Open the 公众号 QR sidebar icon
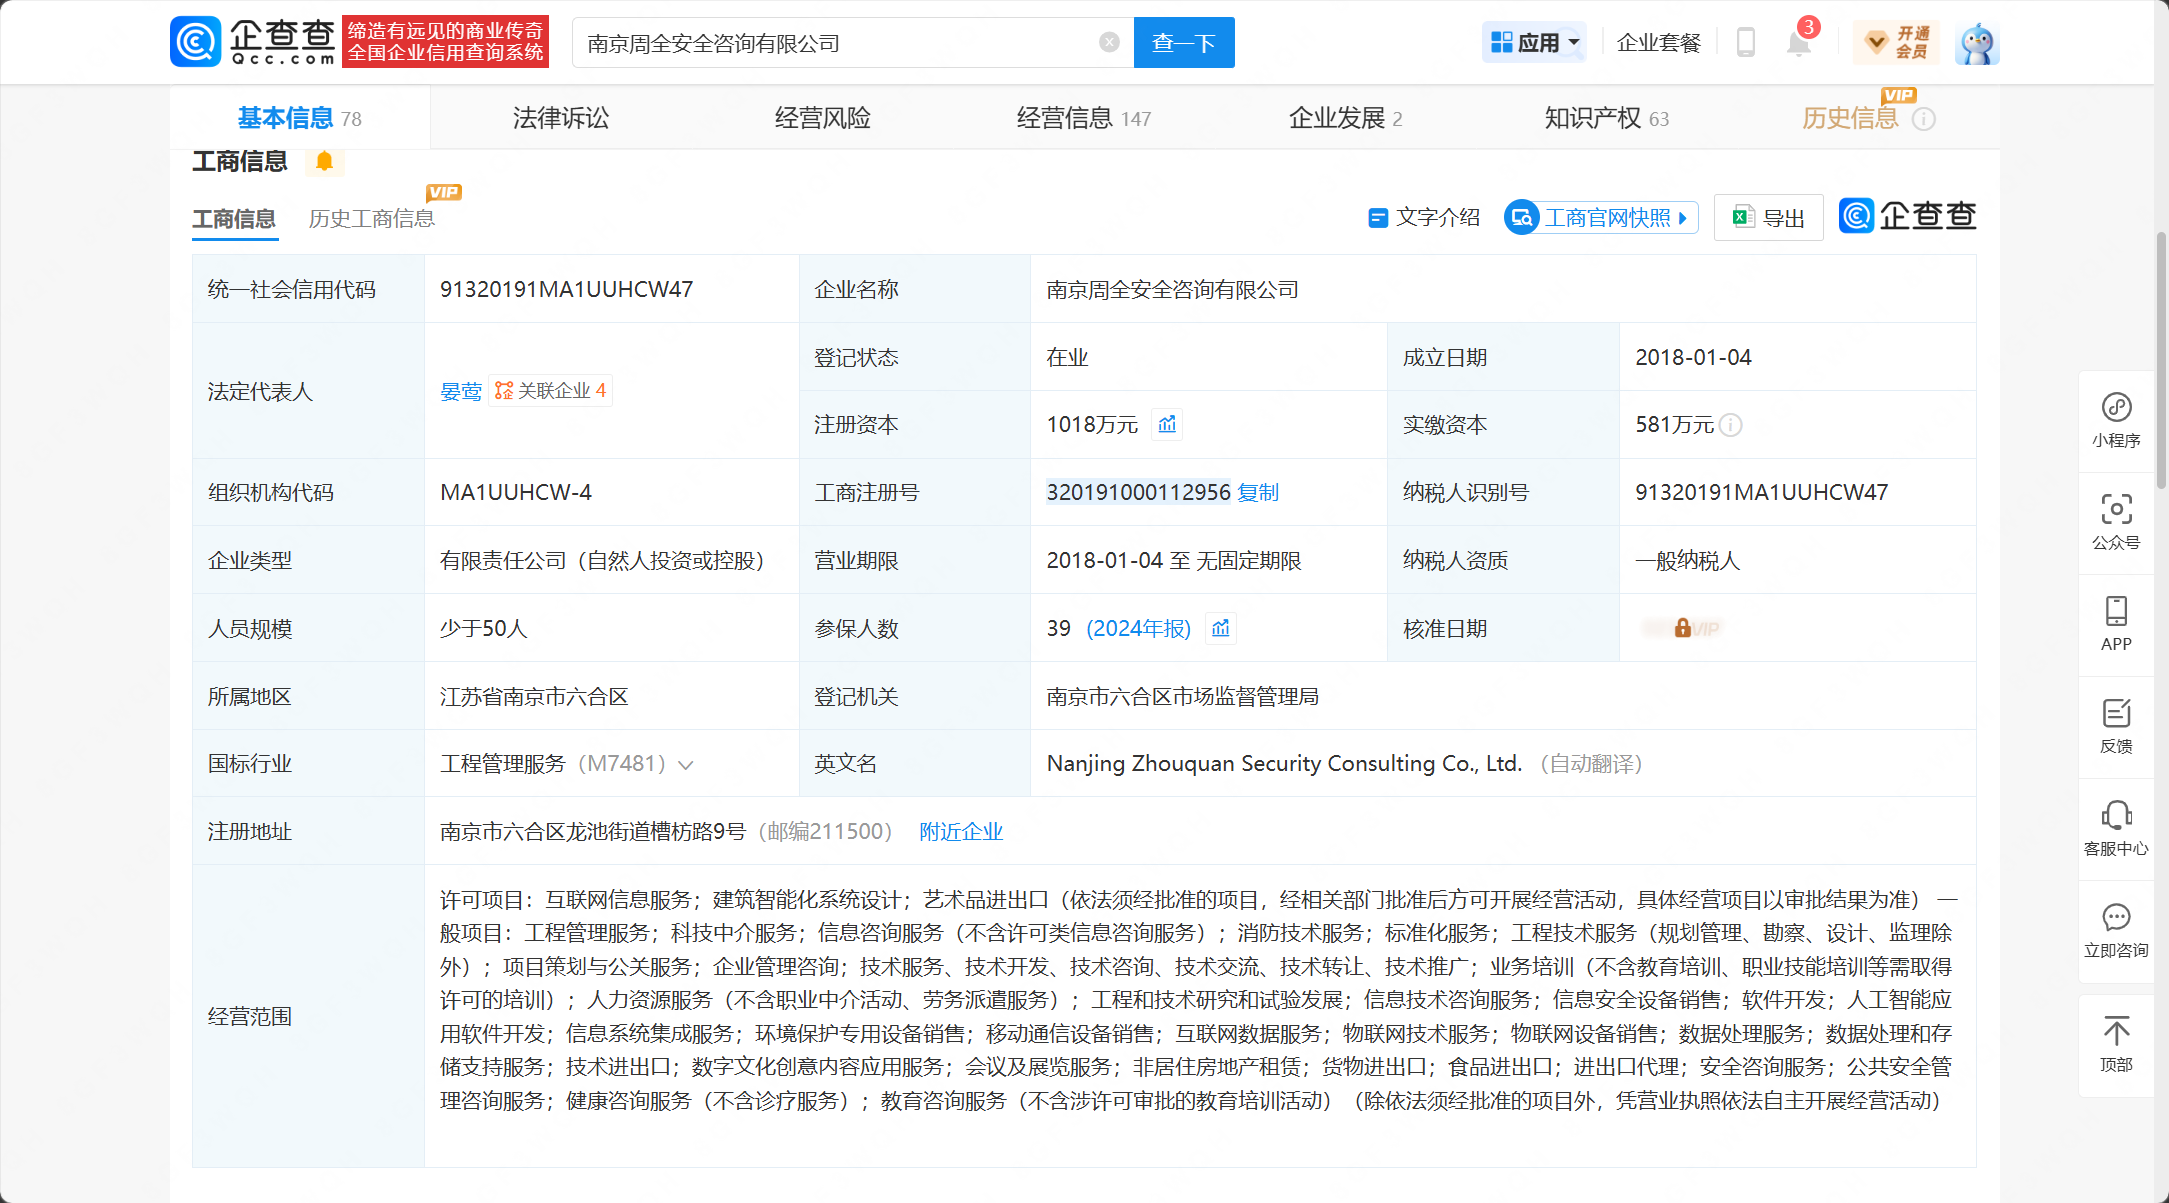This screenshot has width=2169, height=1203. point(2116,510)
